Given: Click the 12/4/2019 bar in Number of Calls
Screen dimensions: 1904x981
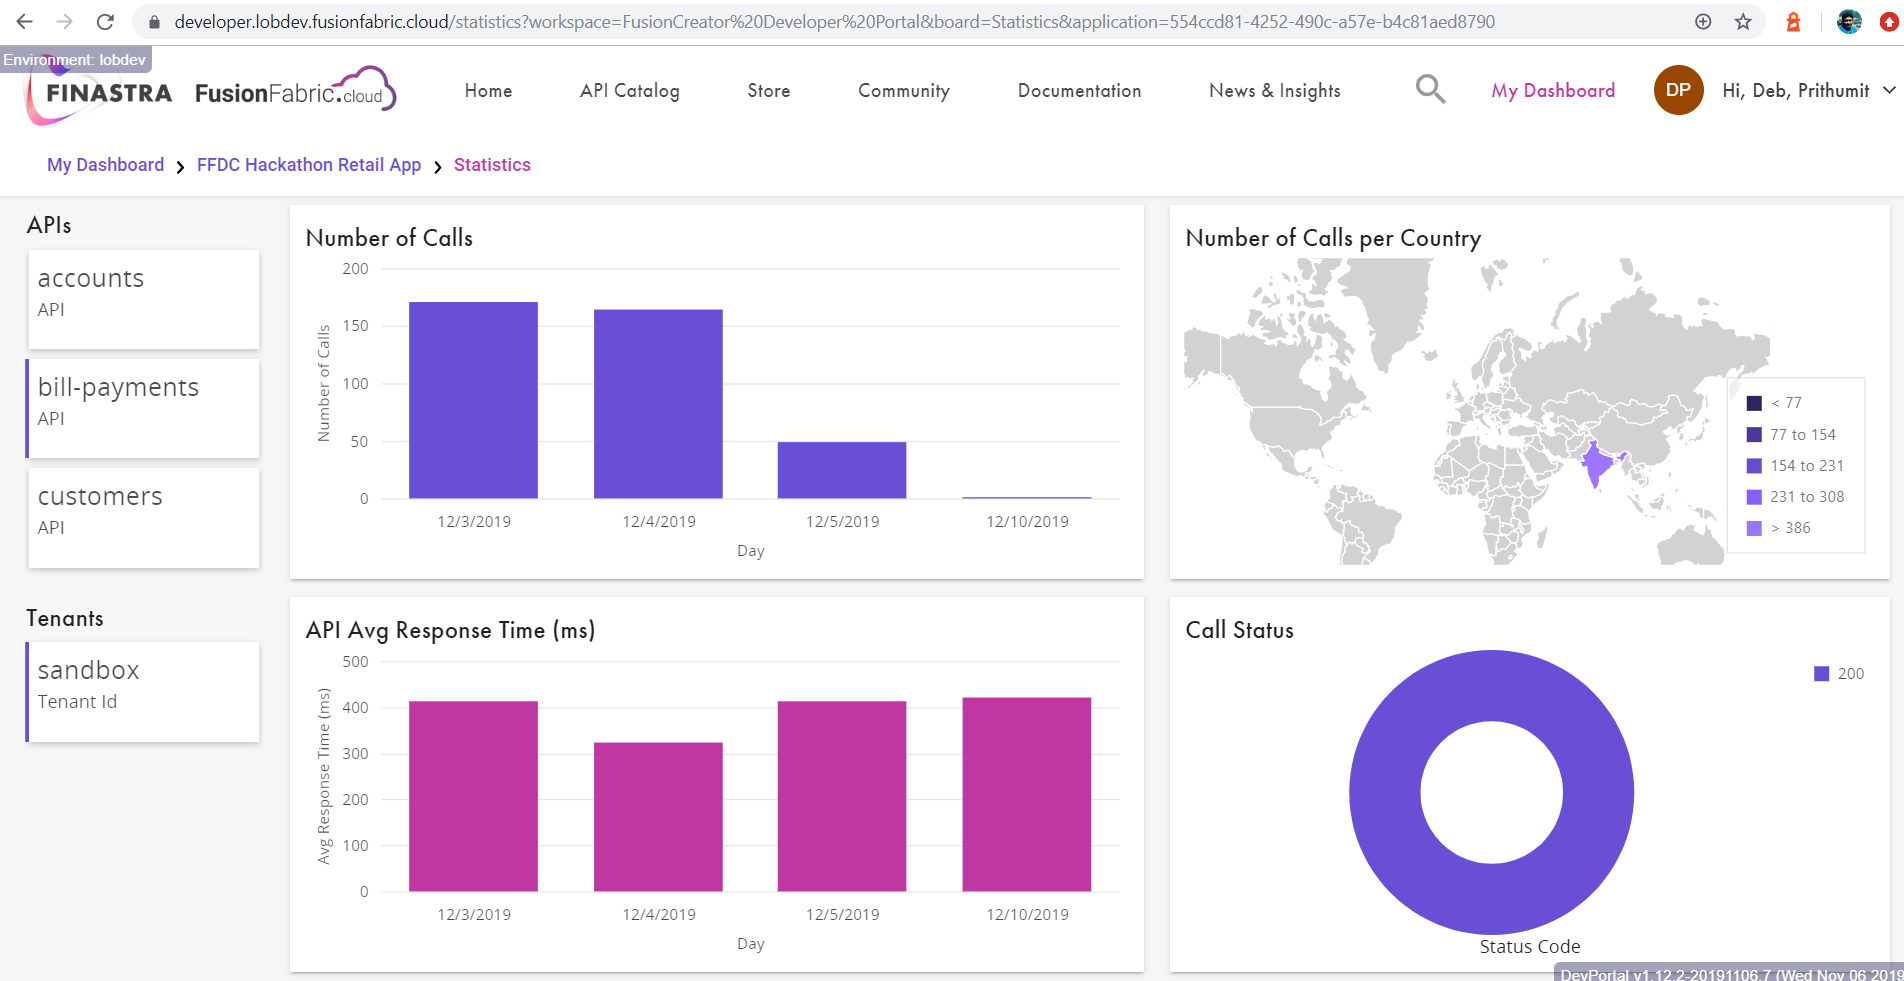Looking at the screenshot, I should pyautogui.click(x=658, y=404).
